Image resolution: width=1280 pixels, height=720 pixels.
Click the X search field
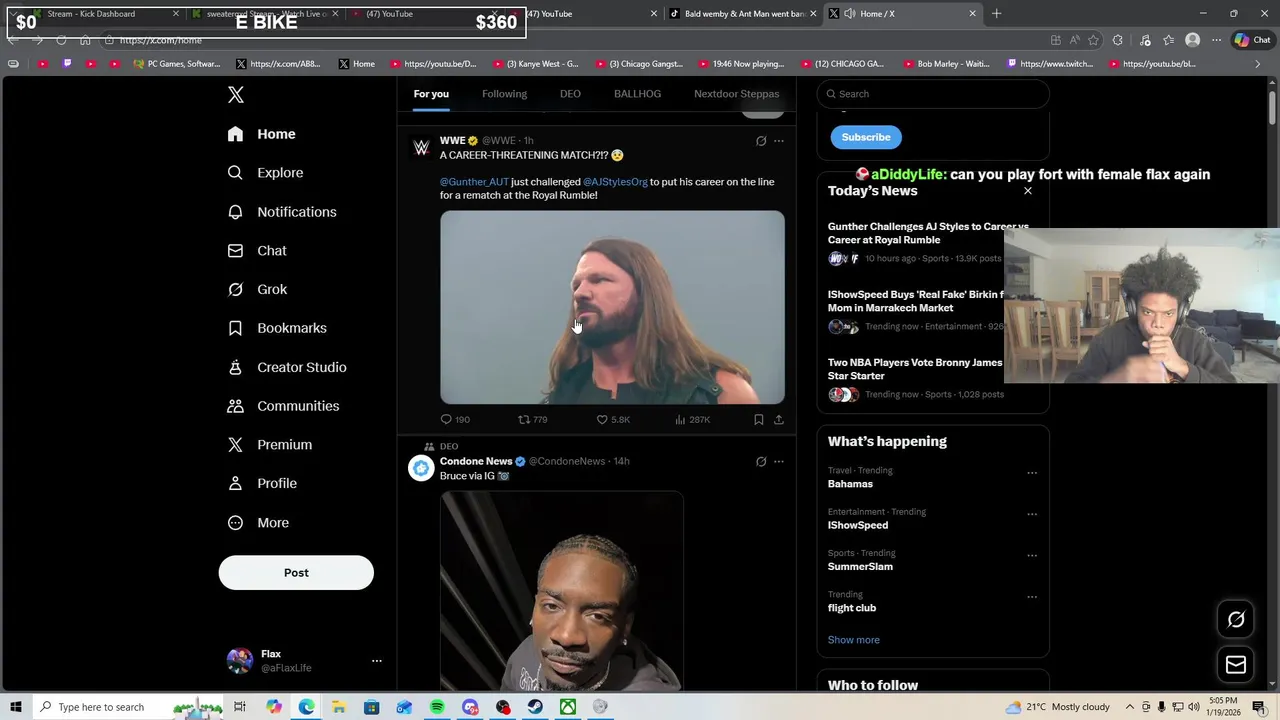[x=933, y=94]
